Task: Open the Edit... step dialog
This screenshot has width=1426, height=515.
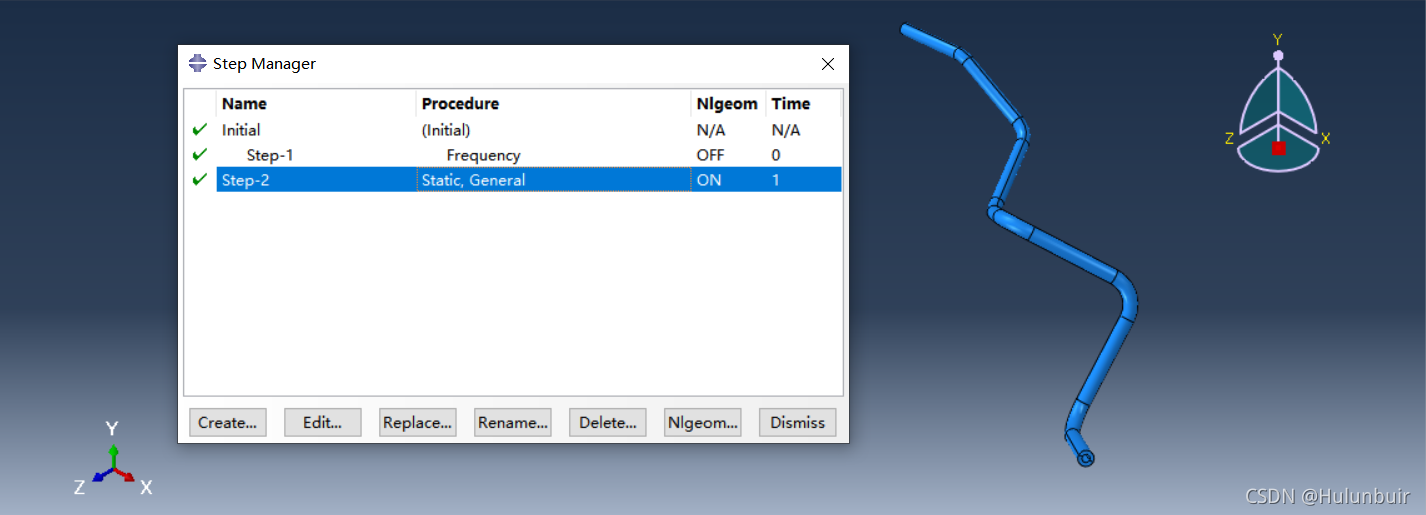Action: pos(322,422)
